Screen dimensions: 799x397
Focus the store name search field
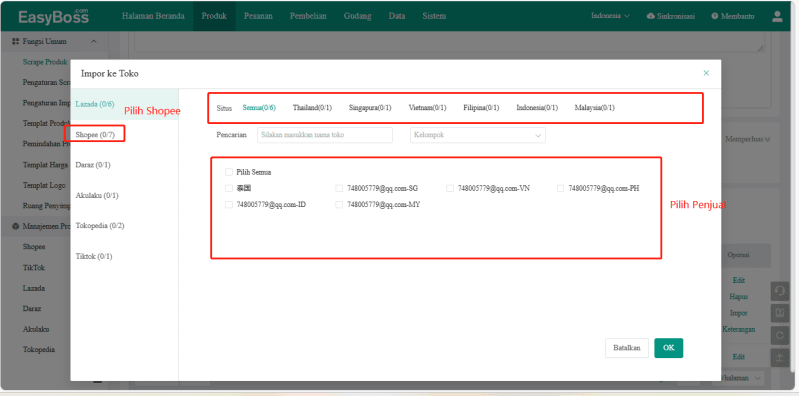click(x=325, y=135)
